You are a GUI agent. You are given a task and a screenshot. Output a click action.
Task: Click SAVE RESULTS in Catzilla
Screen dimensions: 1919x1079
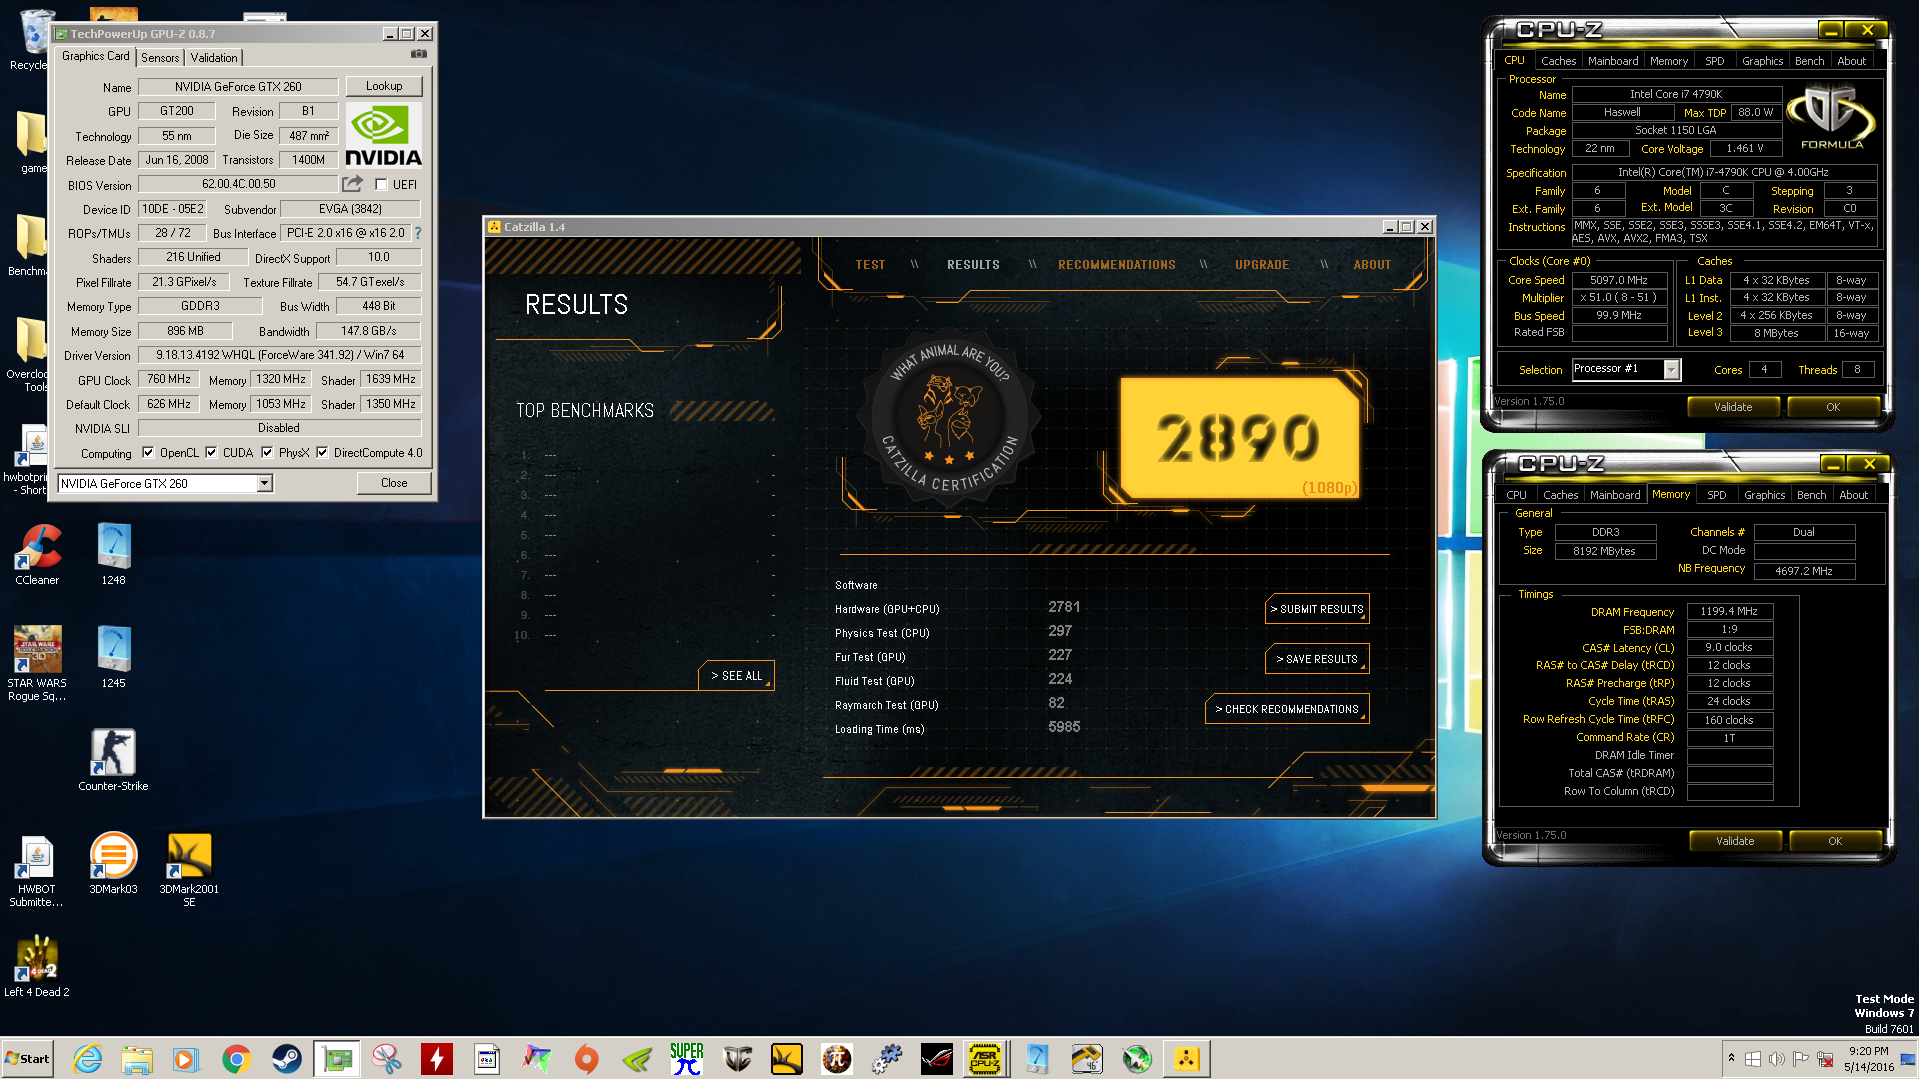(x=1317, y=659)
